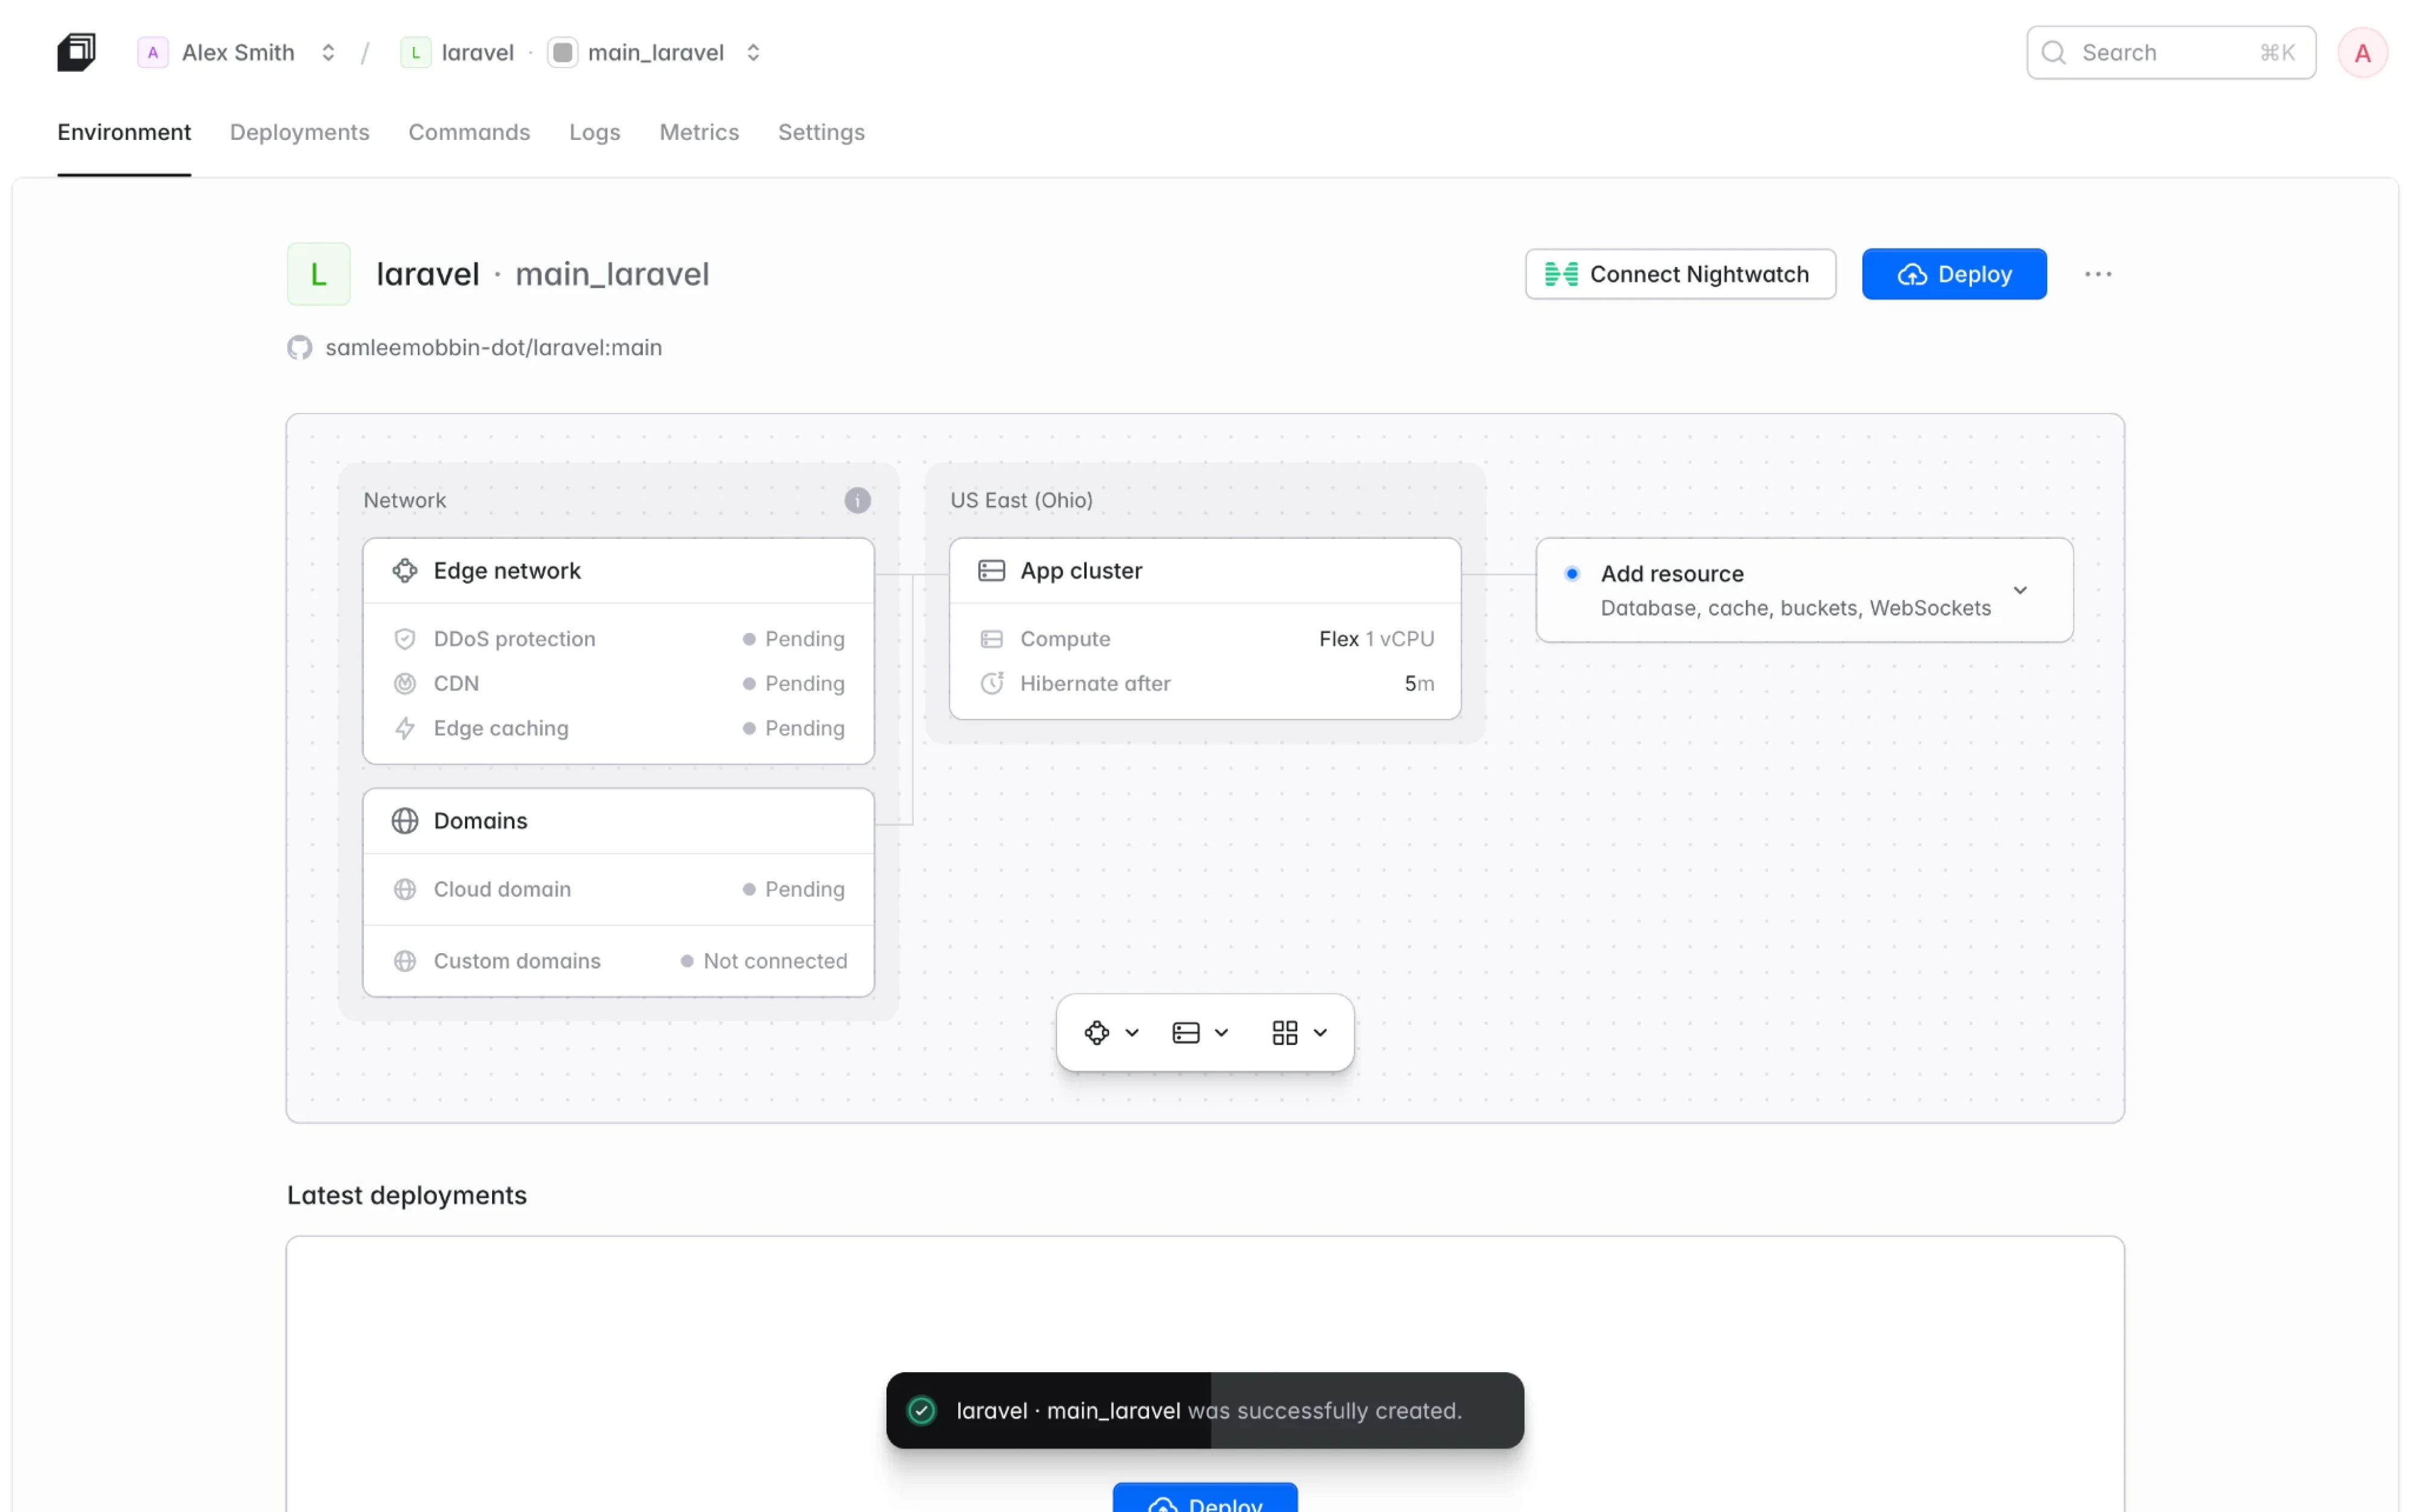2411x1512 pixels.
Task: Open the resources grid dropdown in toolbar
Action: 1299,1033
